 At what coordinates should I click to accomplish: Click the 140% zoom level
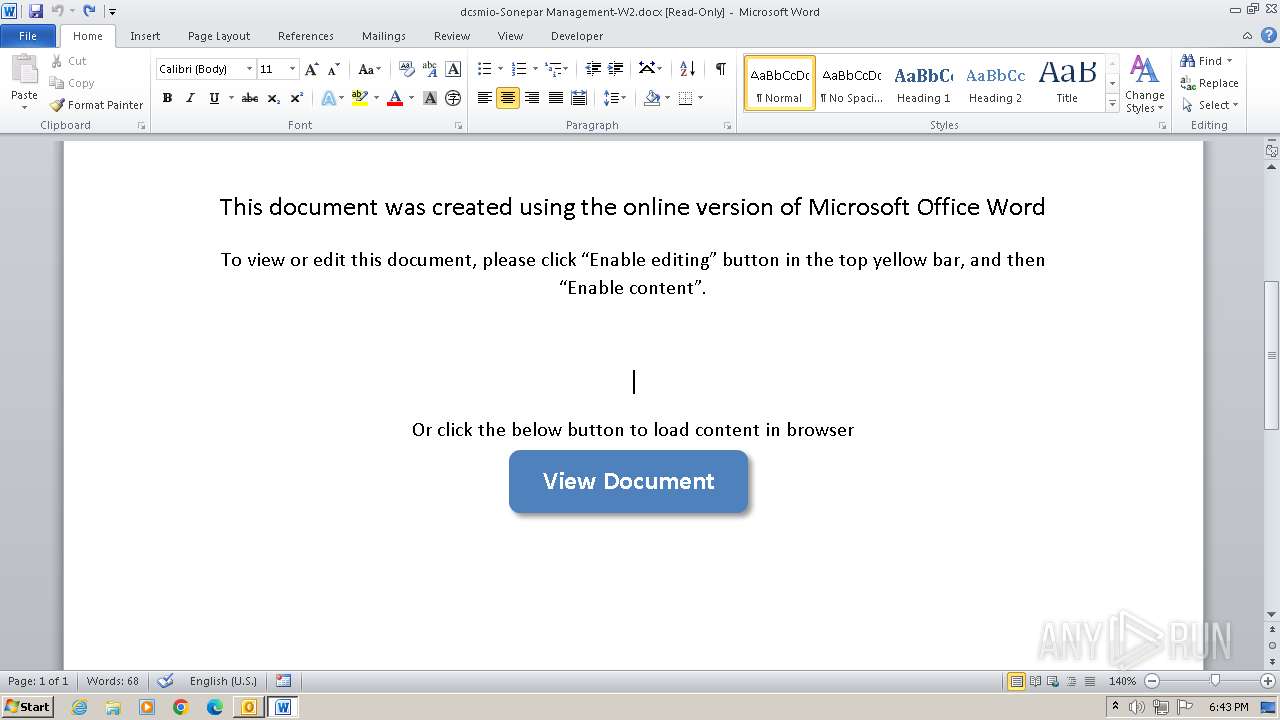point(1122,681)
